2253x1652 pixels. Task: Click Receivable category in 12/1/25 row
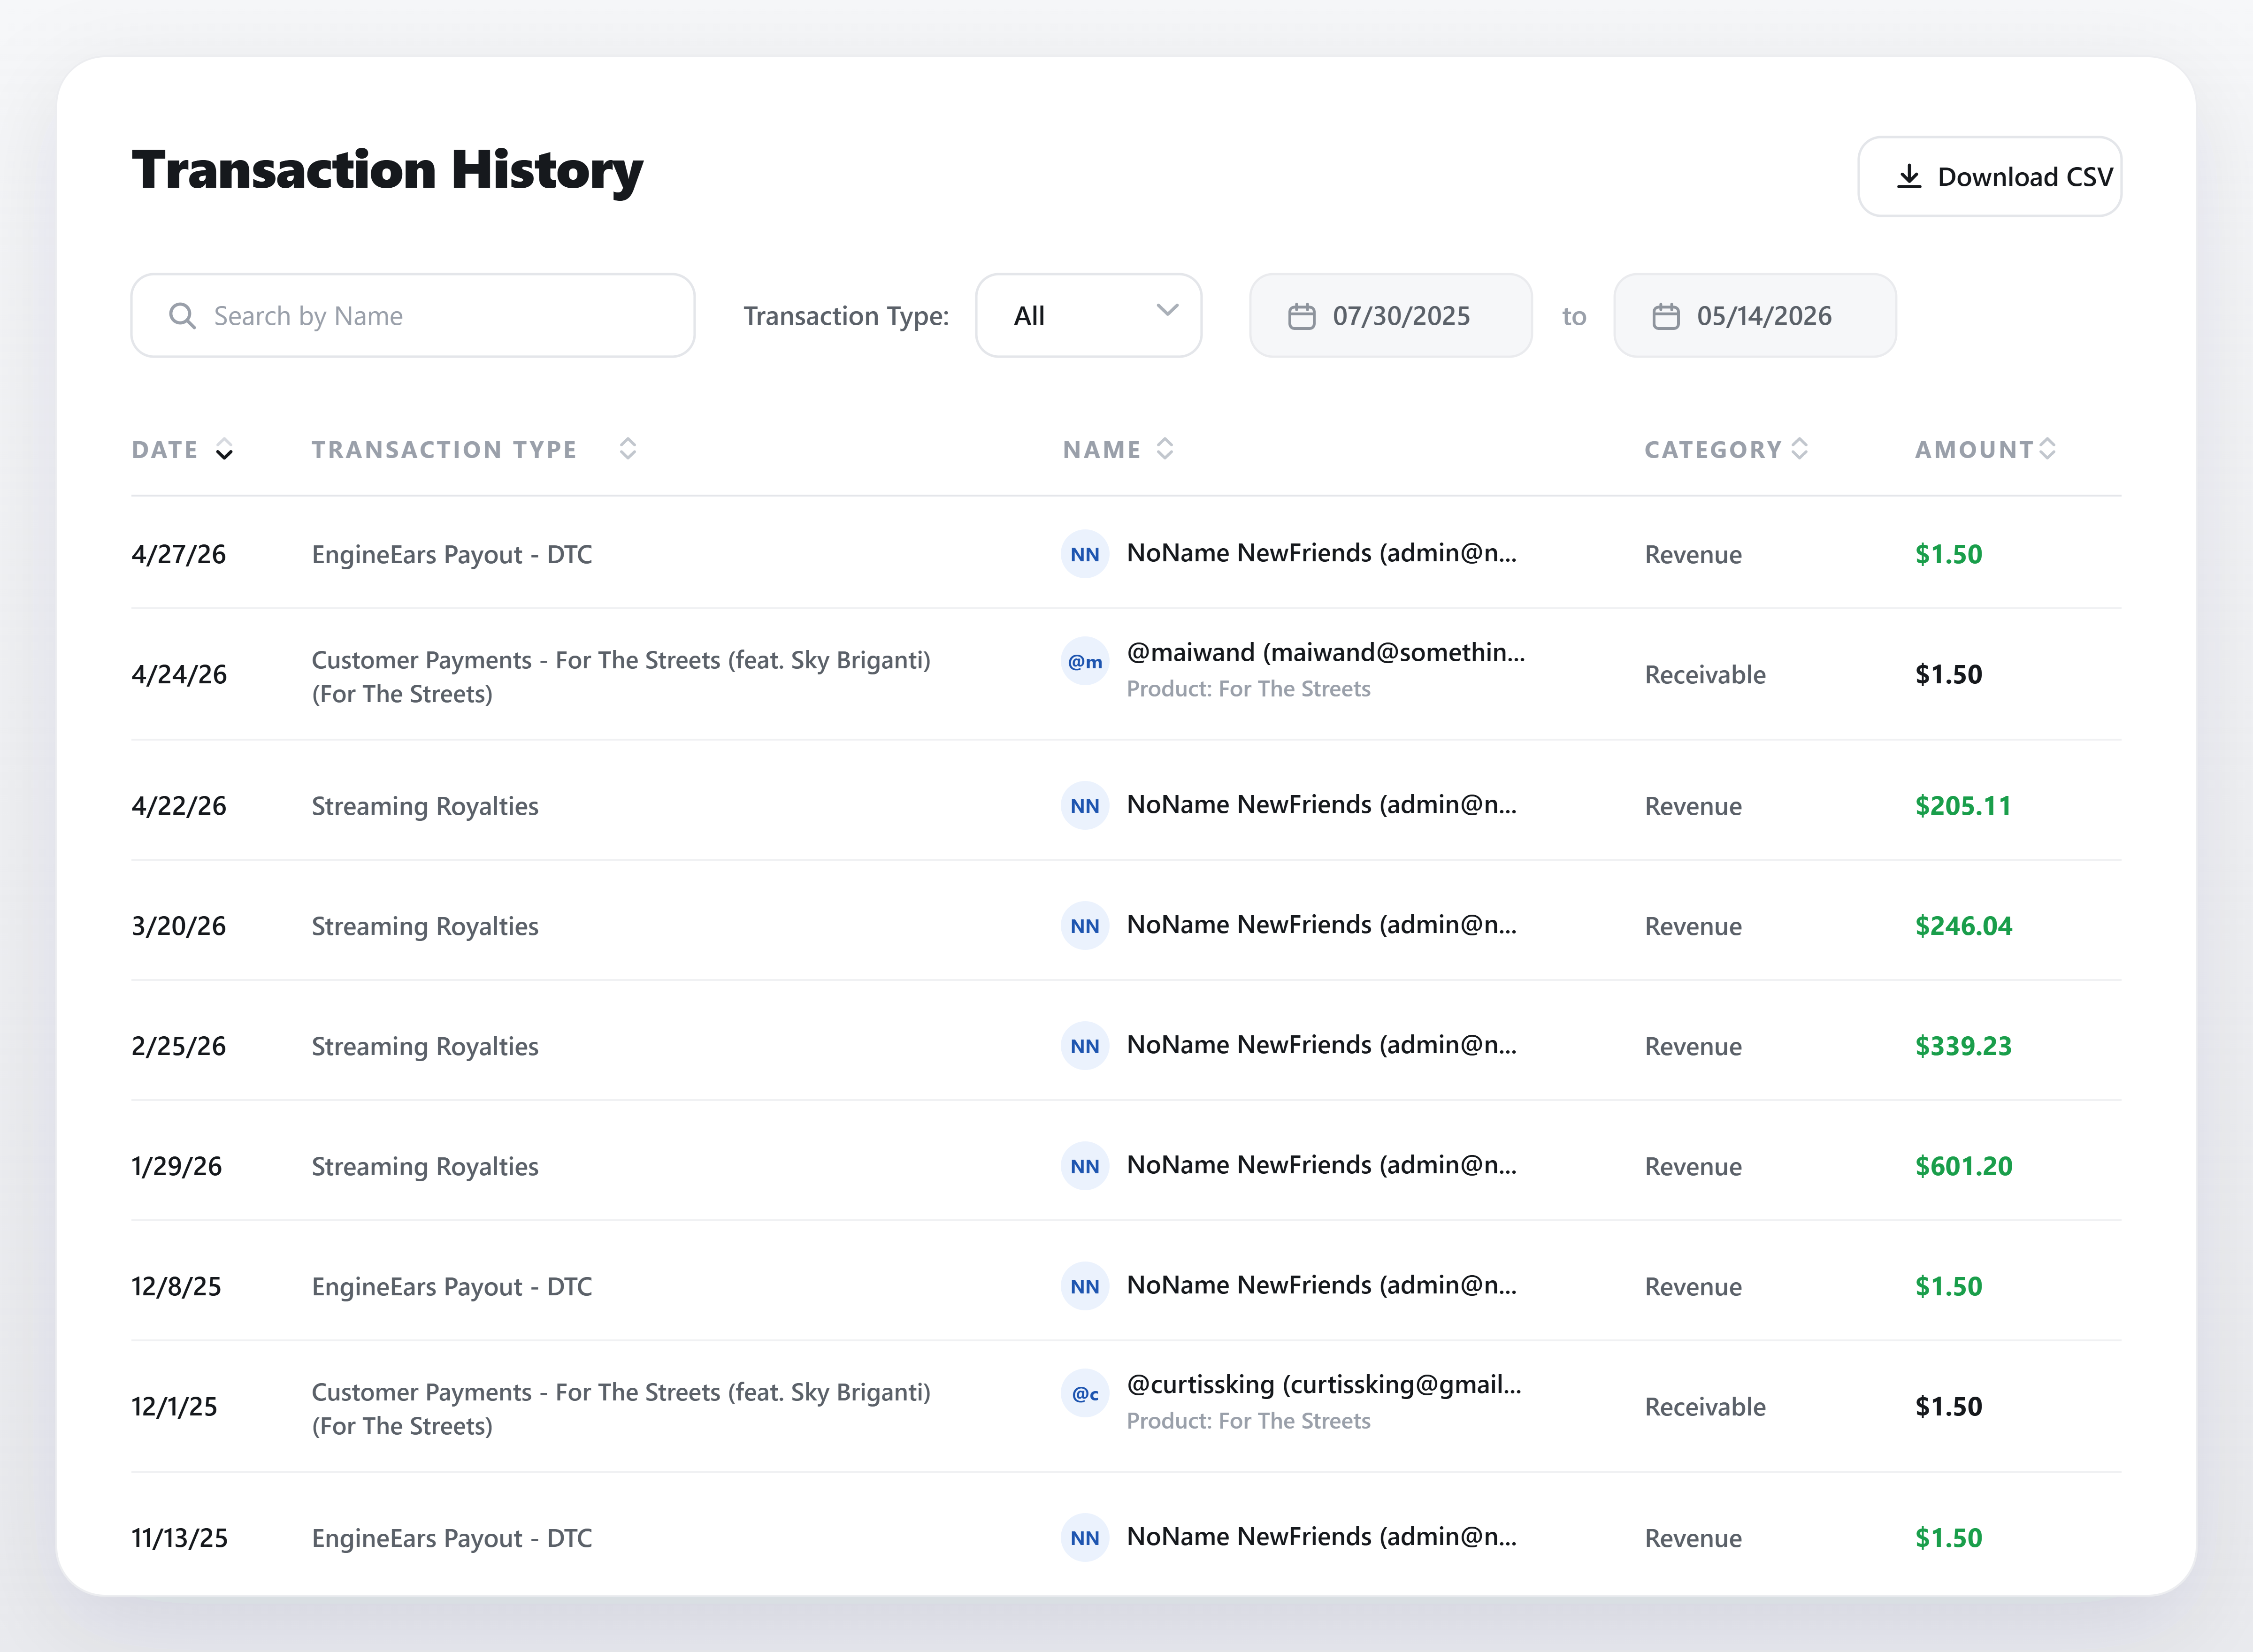pyautogui.click(x=1705, y=1407)
